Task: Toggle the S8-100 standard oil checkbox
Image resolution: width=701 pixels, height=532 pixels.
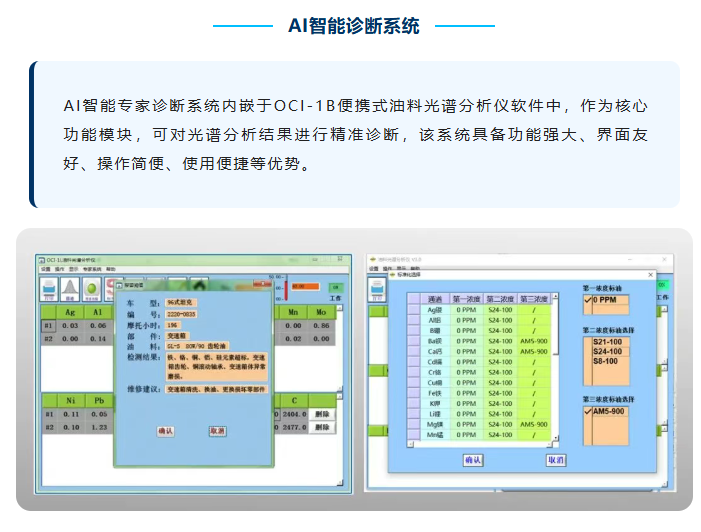Action: [x=588, y=361]
